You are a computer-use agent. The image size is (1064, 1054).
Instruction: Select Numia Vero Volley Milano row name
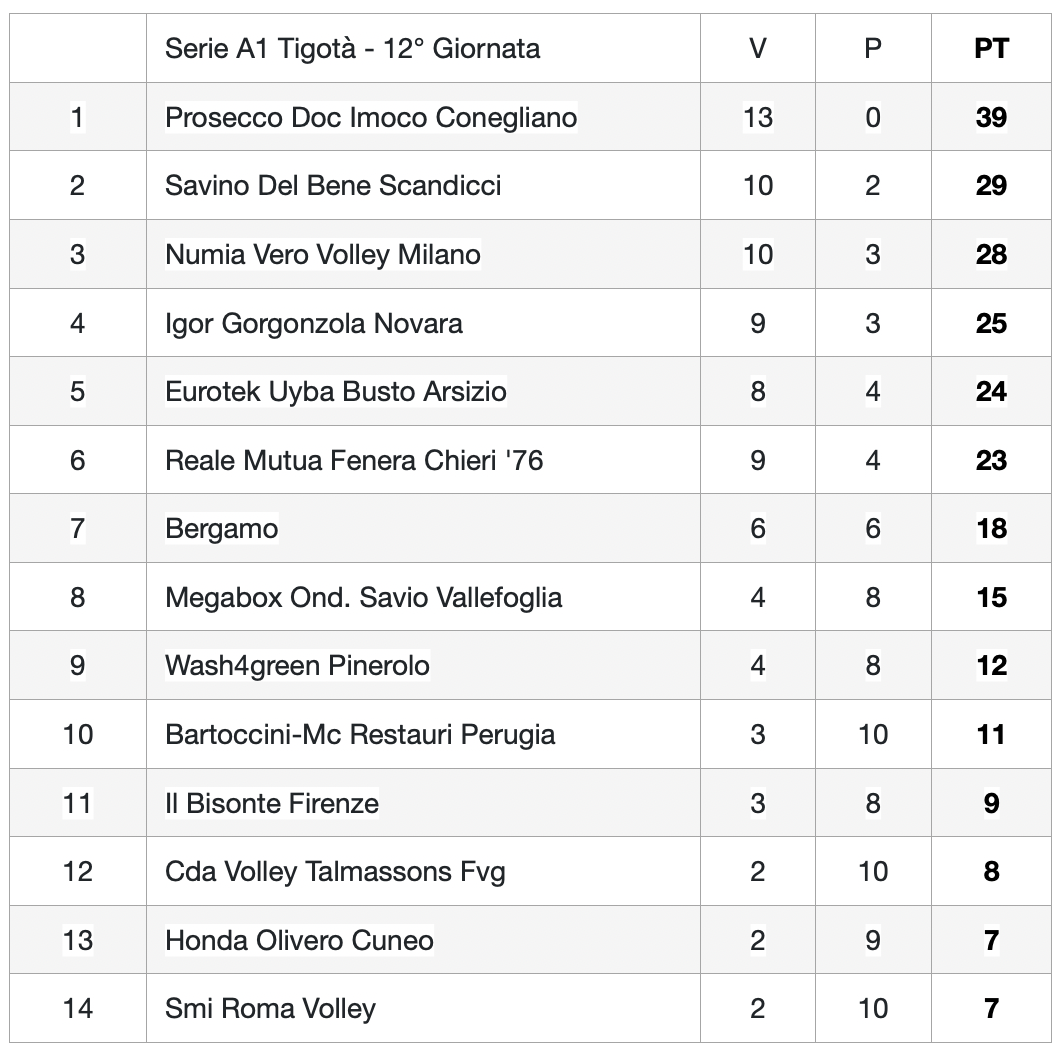tap(322, 255)
